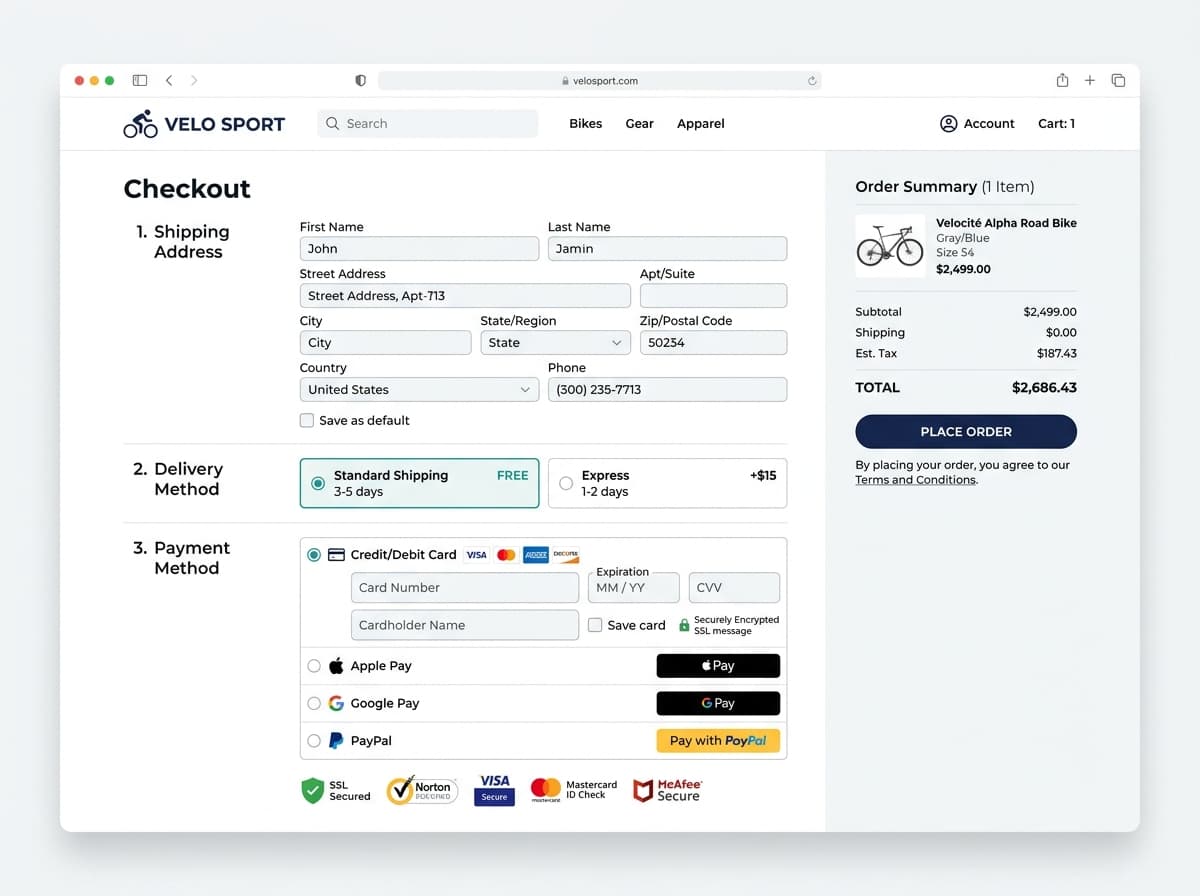Click the McAfee Secure badge
Screen dimensions: 1200x896
668,791
